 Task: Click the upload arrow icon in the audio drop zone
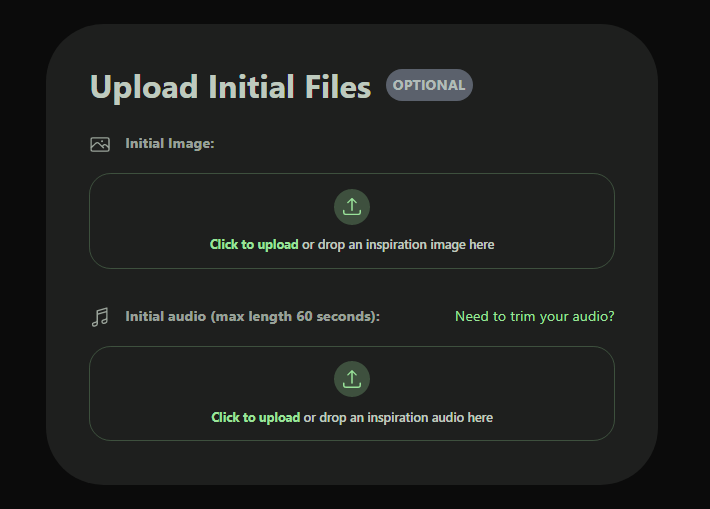(x=352, y=380)
